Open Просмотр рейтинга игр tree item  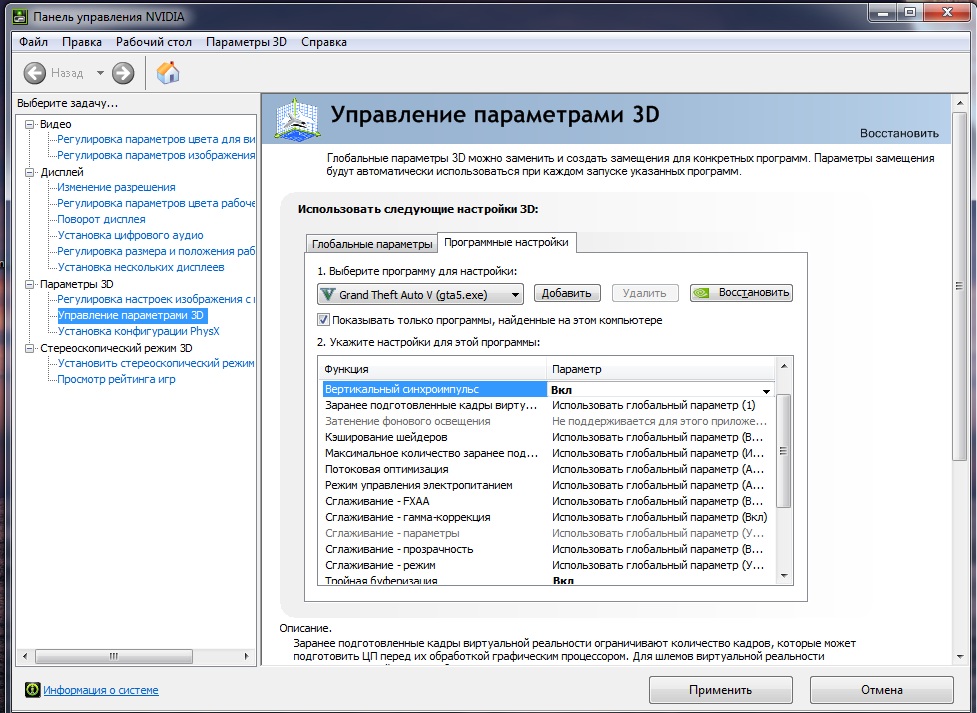(117, 379)
